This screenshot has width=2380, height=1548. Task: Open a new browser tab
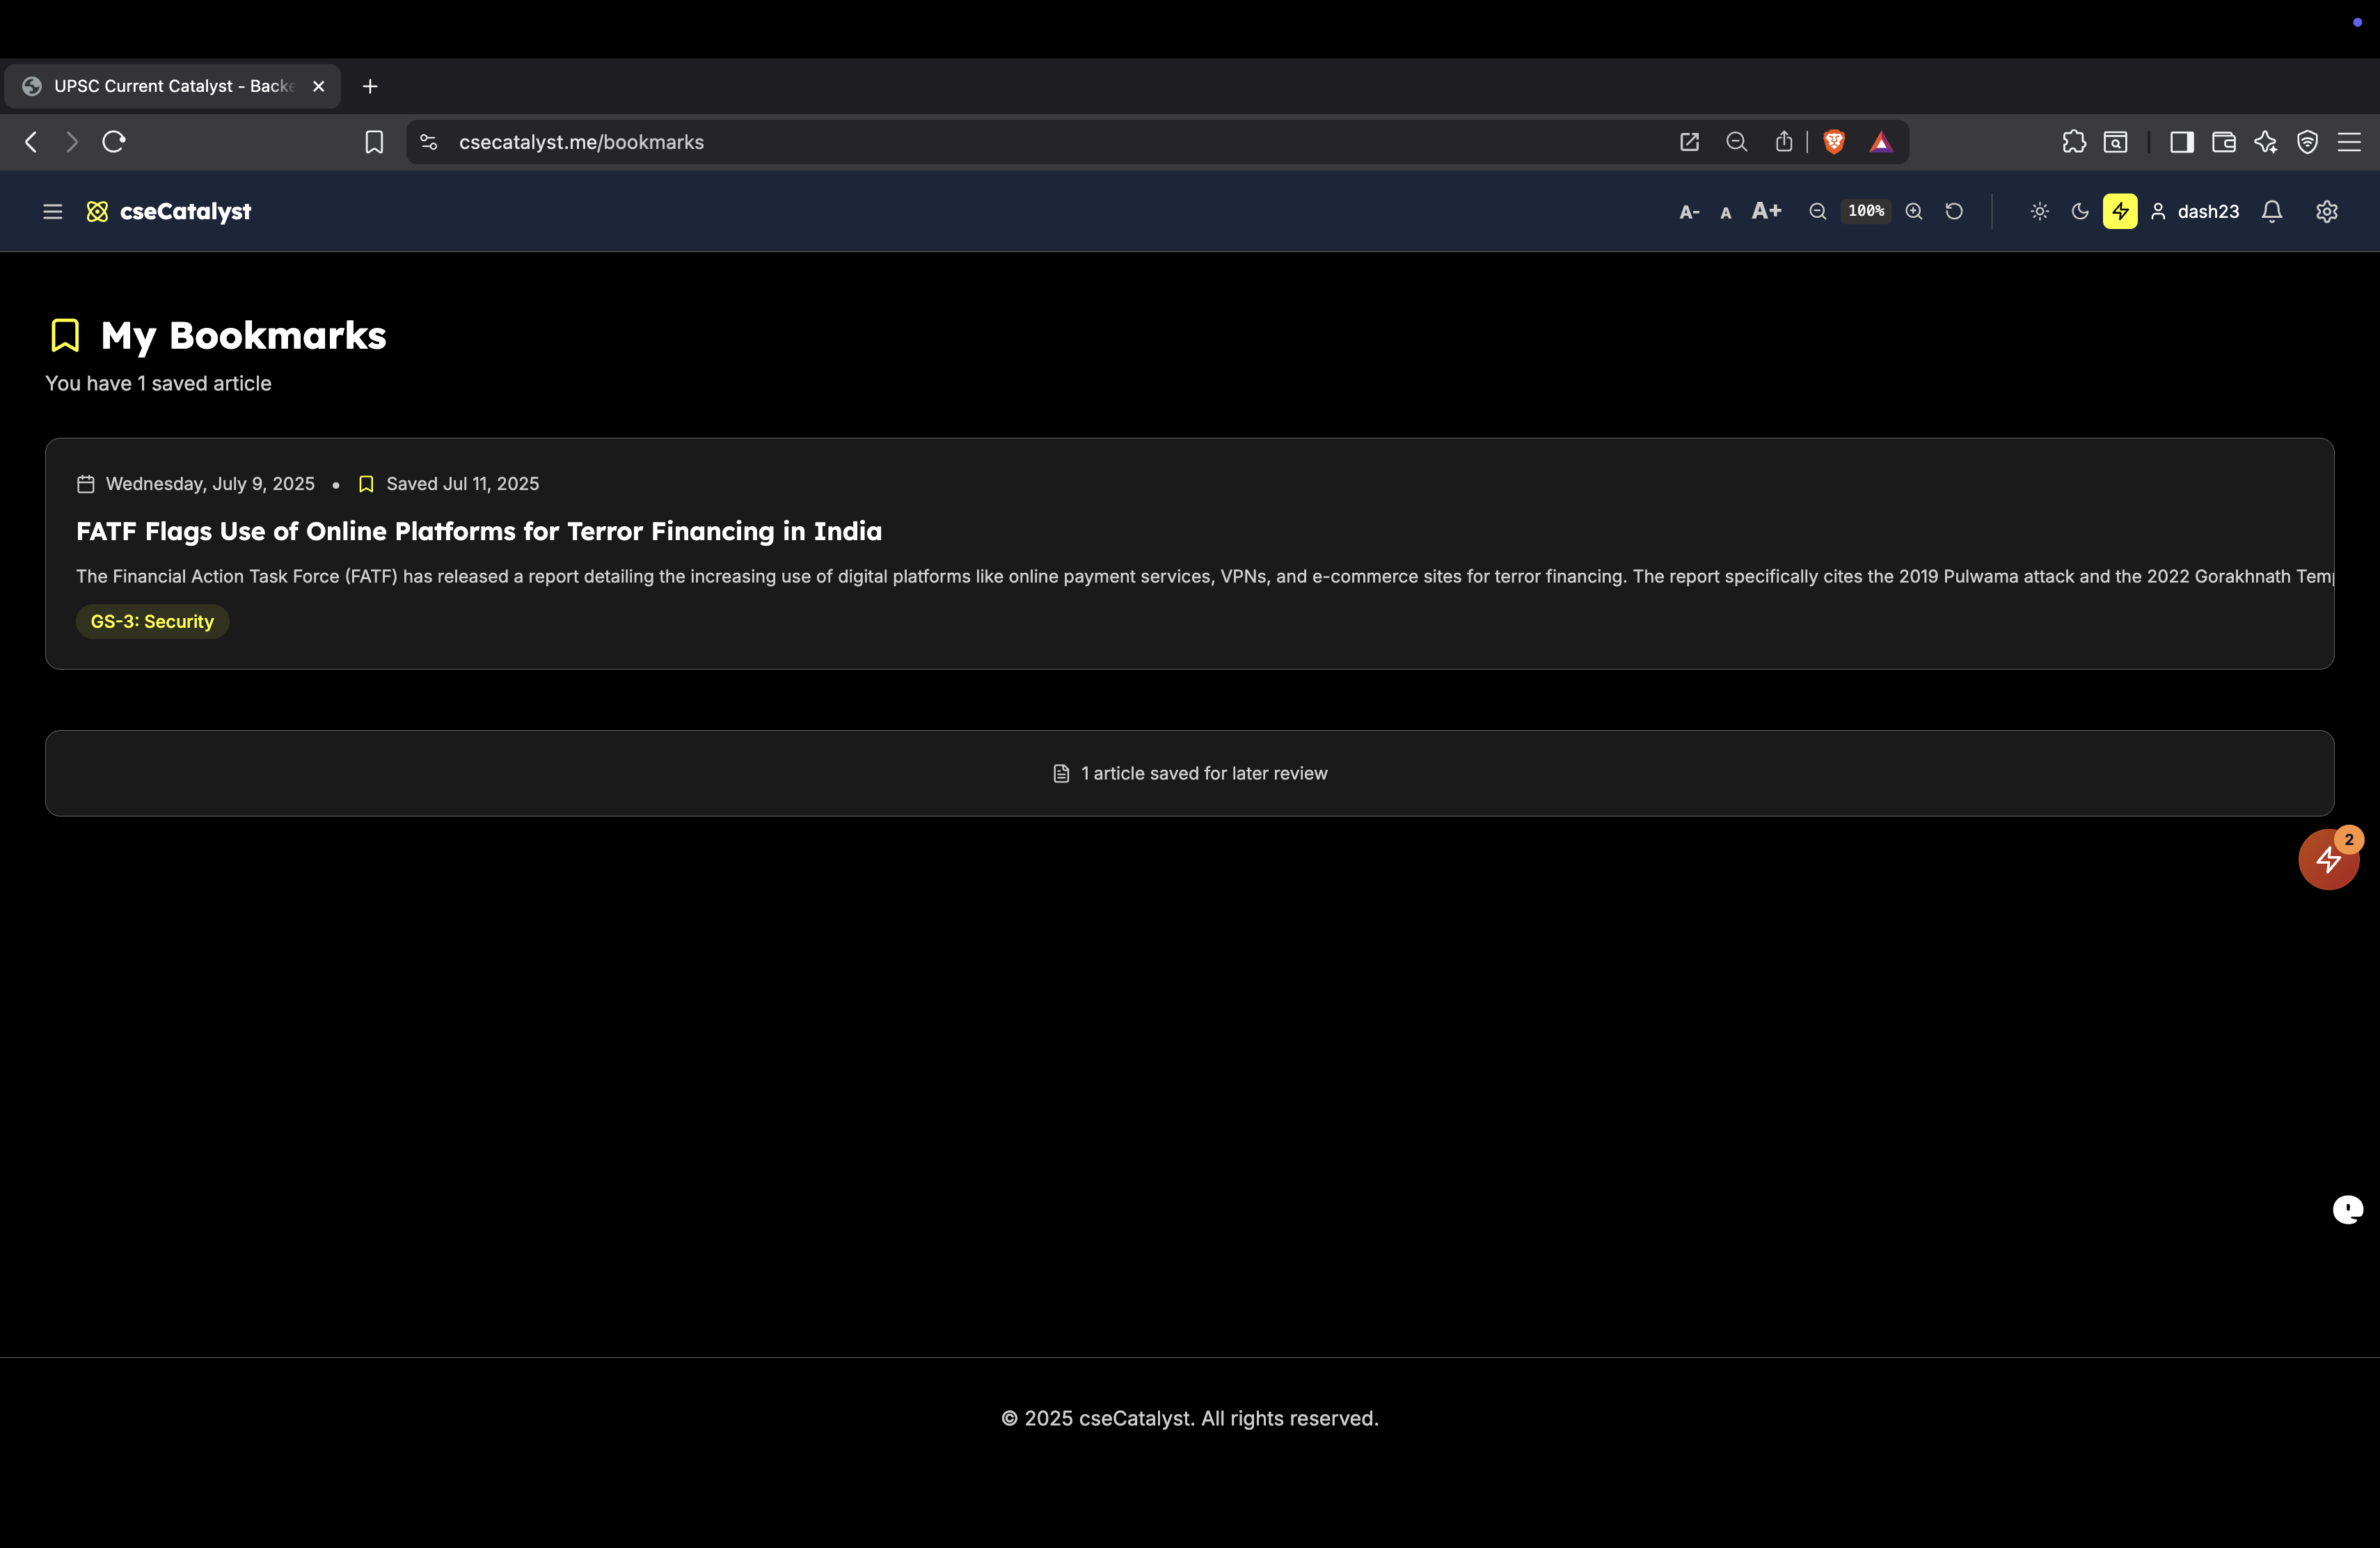pyautogui.click(x=370, y=86)
